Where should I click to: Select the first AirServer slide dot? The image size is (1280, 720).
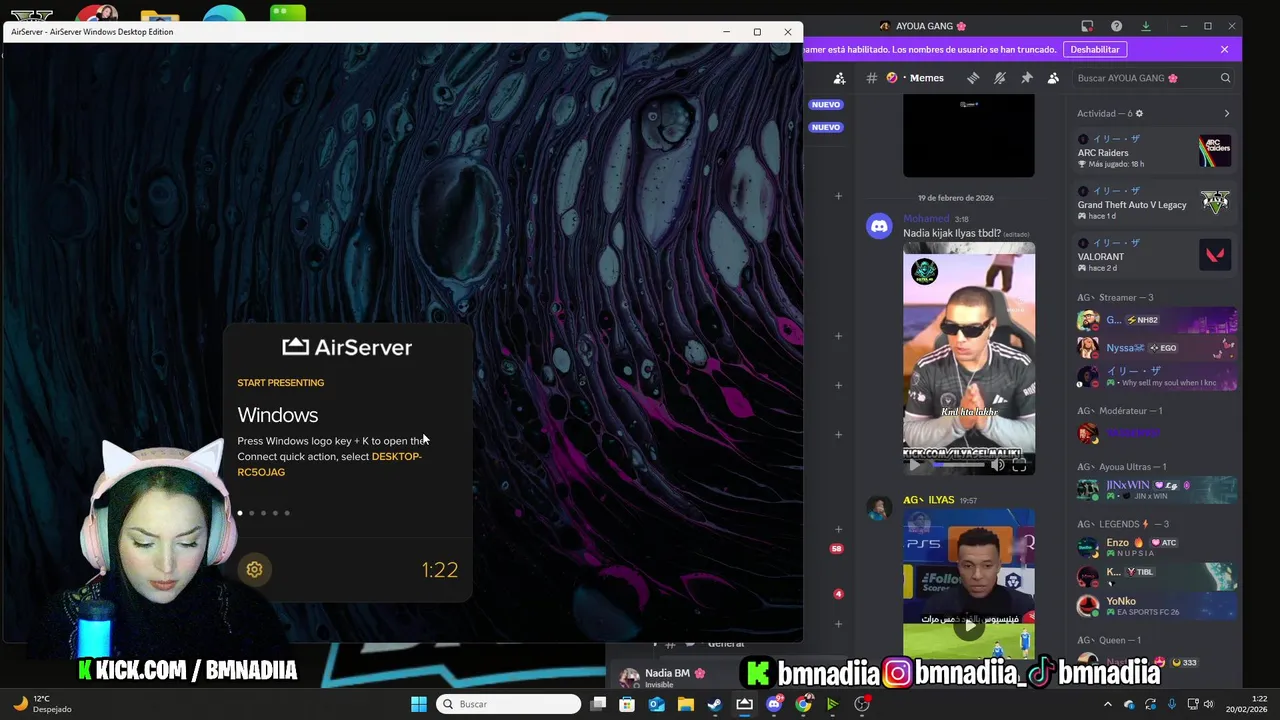pyautogui.click(x=240, y=513)
